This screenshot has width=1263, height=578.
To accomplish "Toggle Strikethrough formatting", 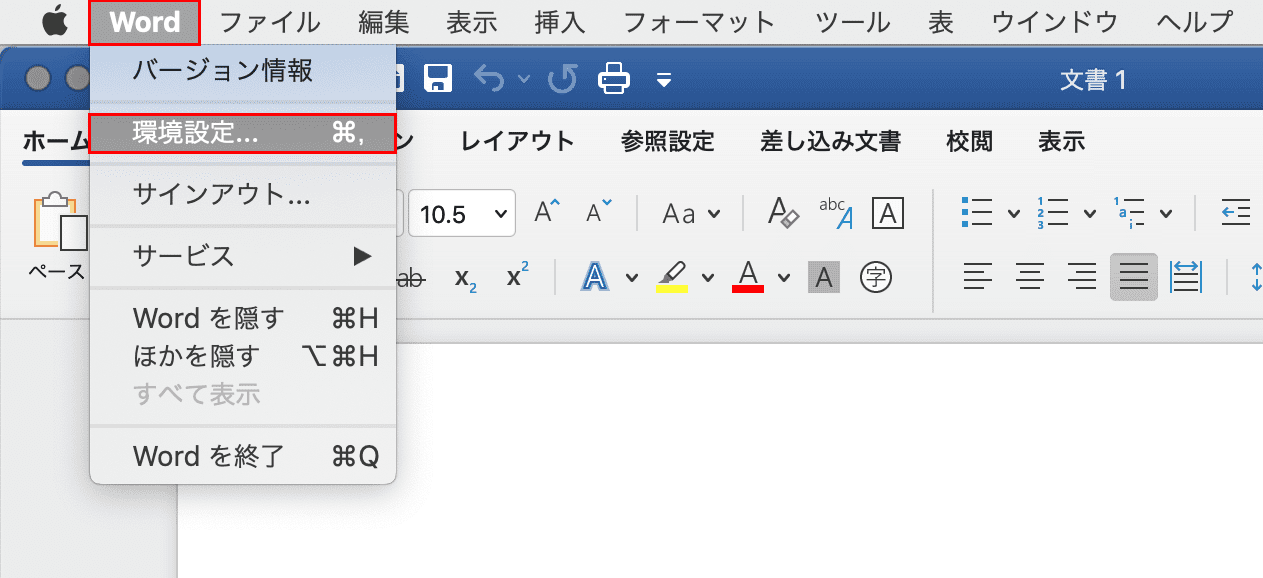I will (x=410, y=277).
